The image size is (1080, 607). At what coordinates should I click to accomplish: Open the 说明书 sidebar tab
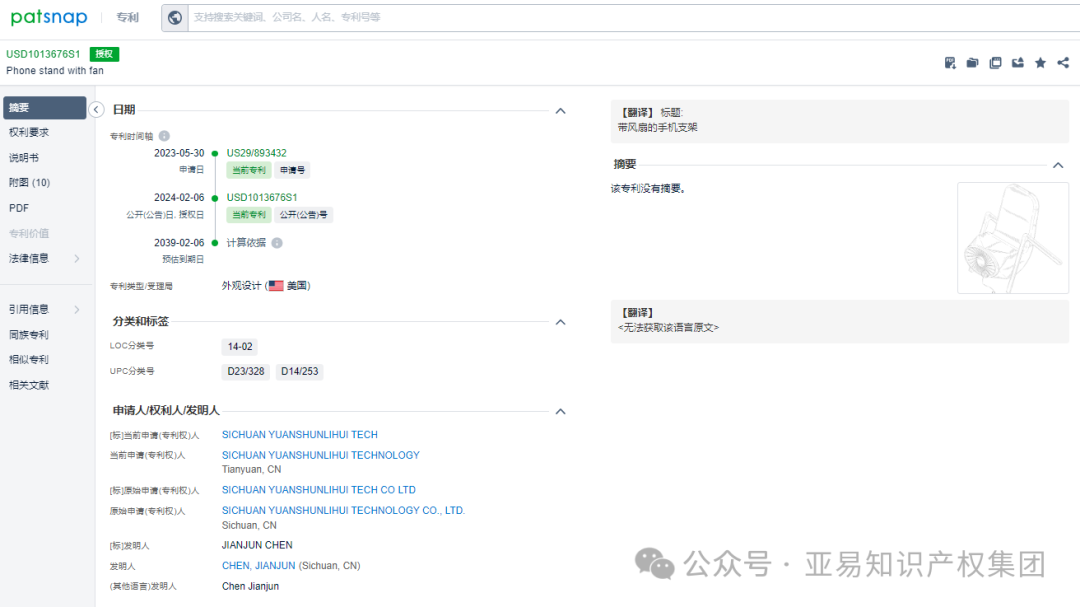[x=23, y=158]
